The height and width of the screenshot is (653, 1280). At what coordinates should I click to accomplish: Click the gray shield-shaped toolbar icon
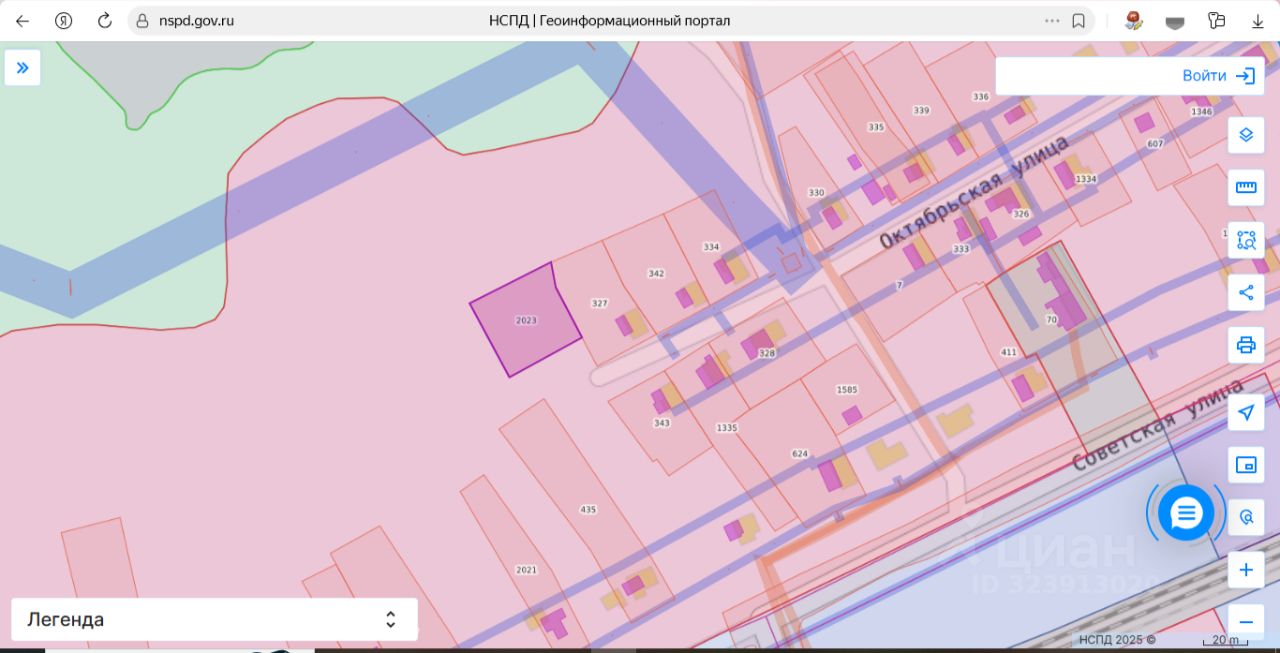coord(1175,21)
